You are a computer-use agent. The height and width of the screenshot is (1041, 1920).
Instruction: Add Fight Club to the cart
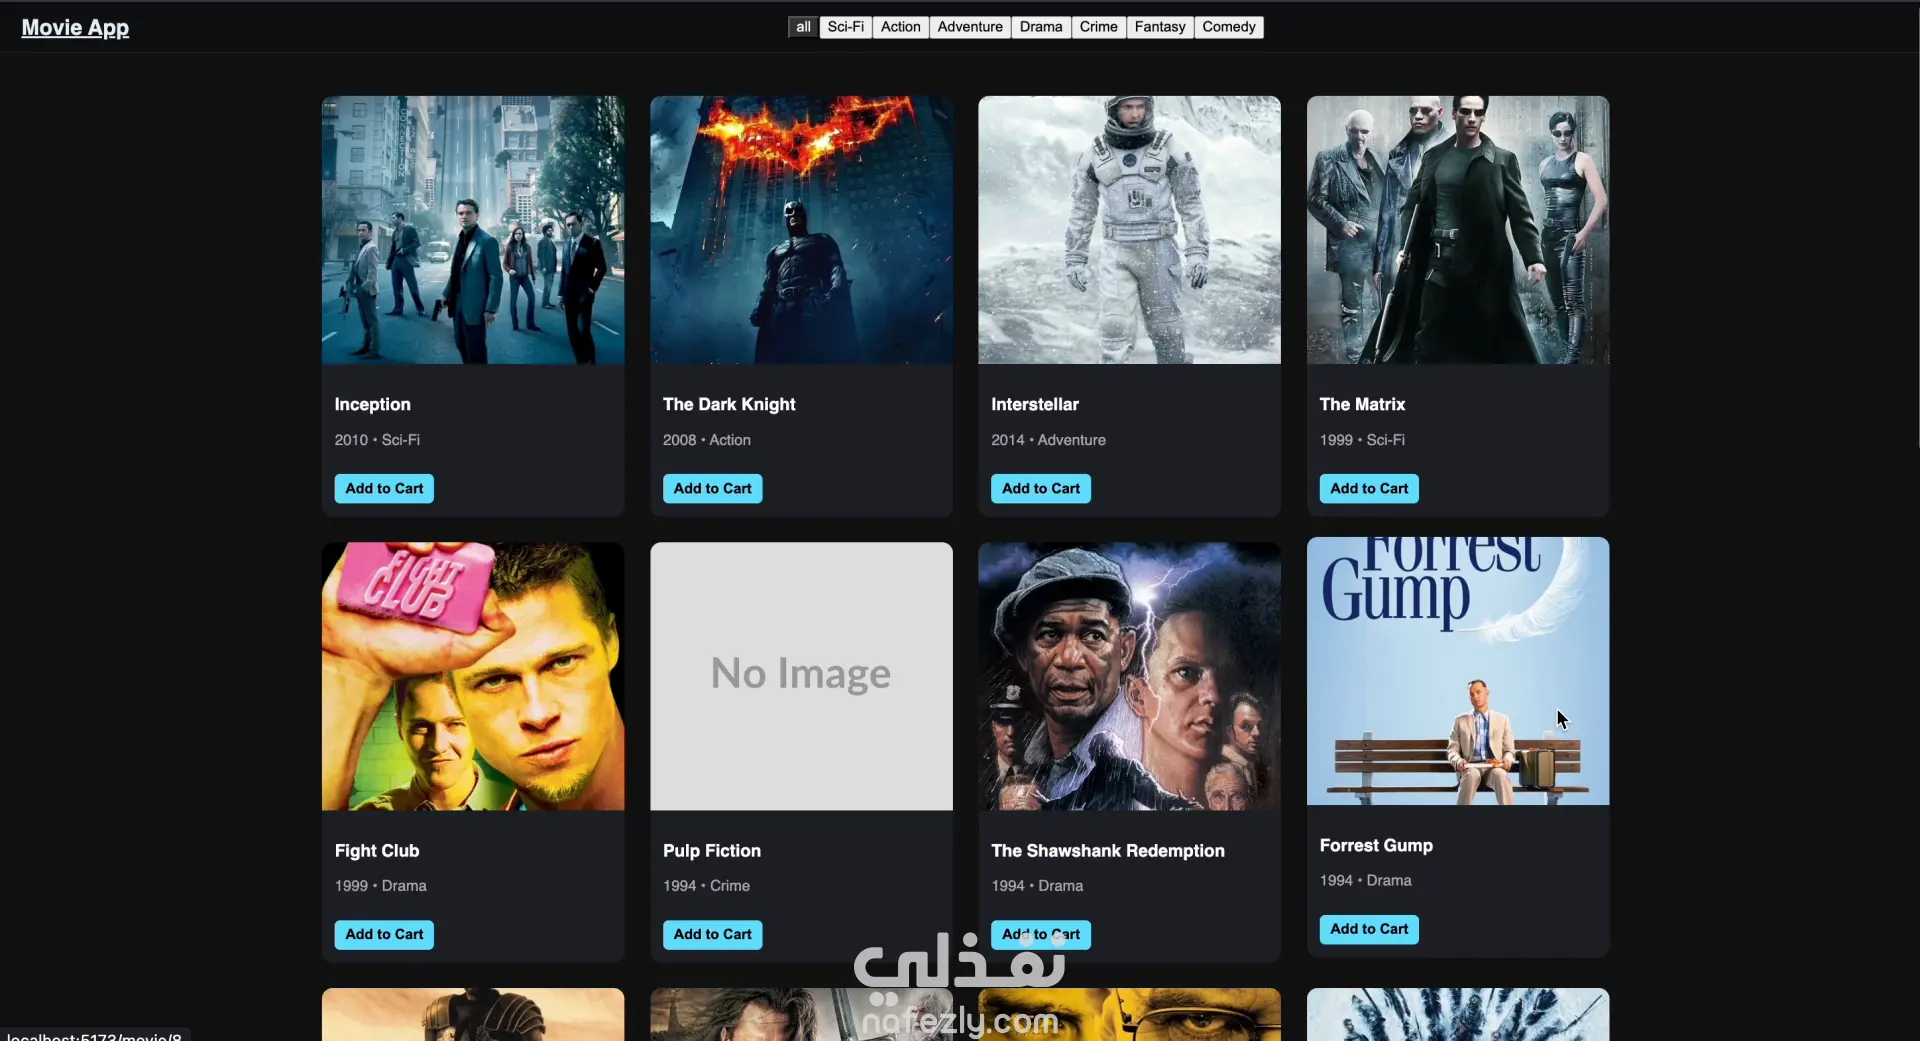click(384, 935)
